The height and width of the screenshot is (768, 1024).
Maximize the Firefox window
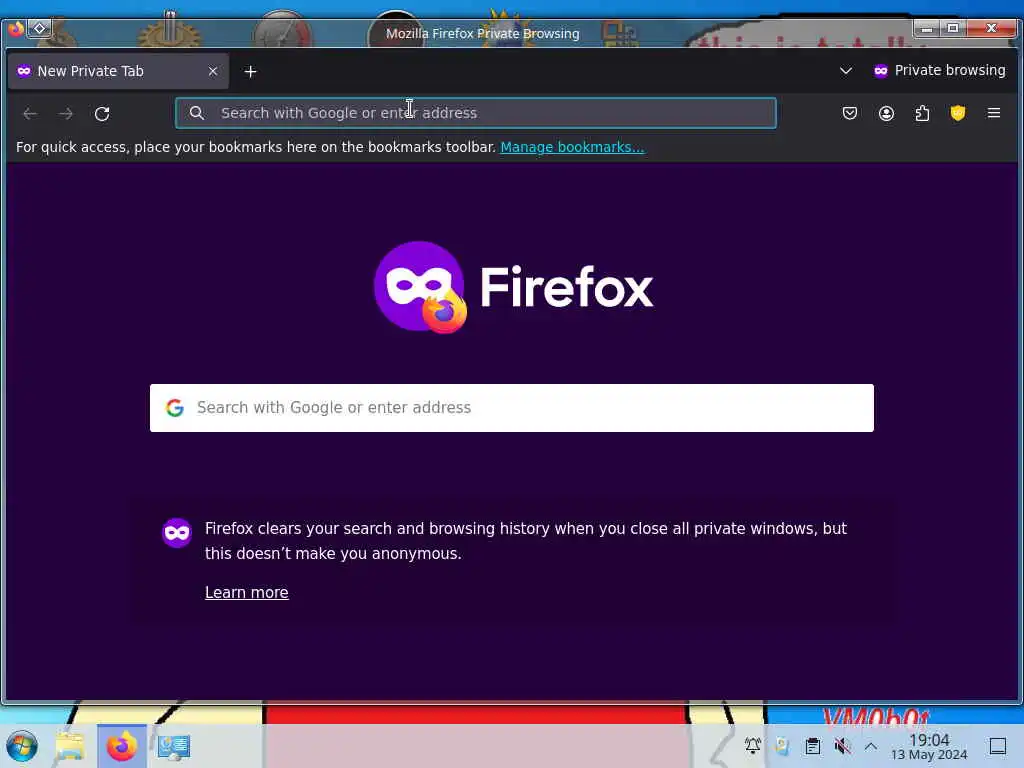pyautogui.click(x=953, y=28)
